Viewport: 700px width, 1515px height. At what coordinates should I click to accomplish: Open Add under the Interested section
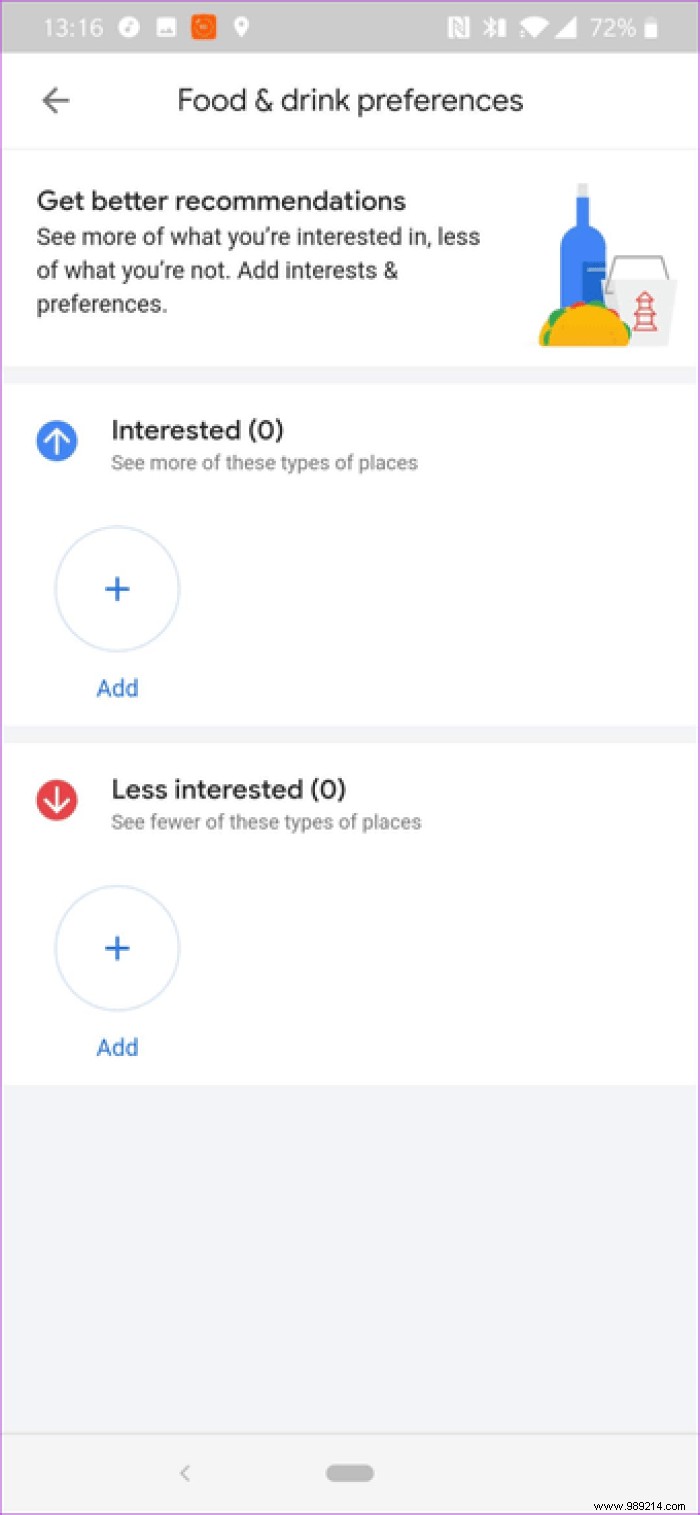click(x=117, y=687)
